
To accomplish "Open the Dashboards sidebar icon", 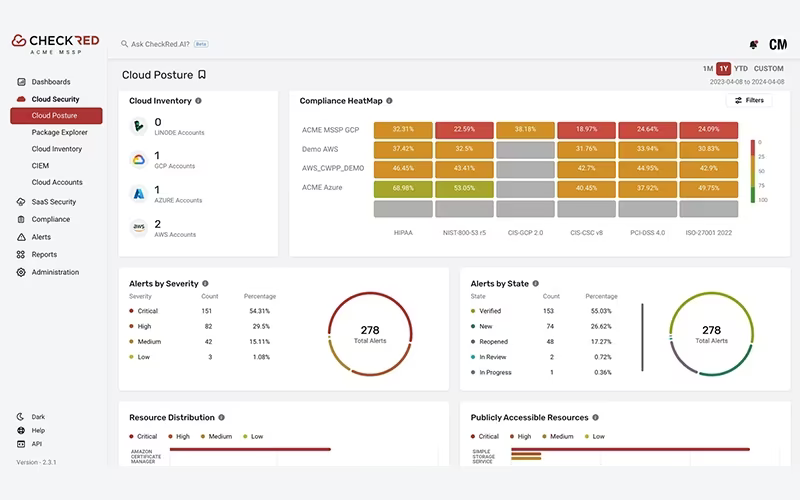I will coord(21,82).
